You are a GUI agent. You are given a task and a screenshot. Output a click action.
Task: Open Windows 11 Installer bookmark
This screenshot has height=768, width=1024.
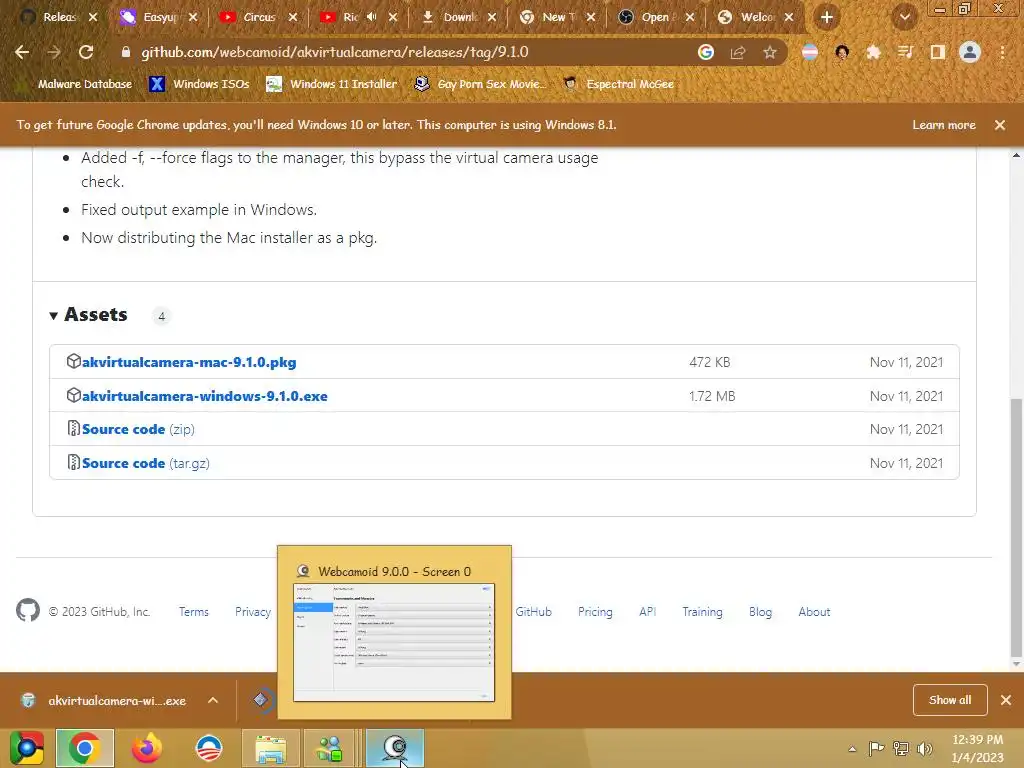coord(332,84)
